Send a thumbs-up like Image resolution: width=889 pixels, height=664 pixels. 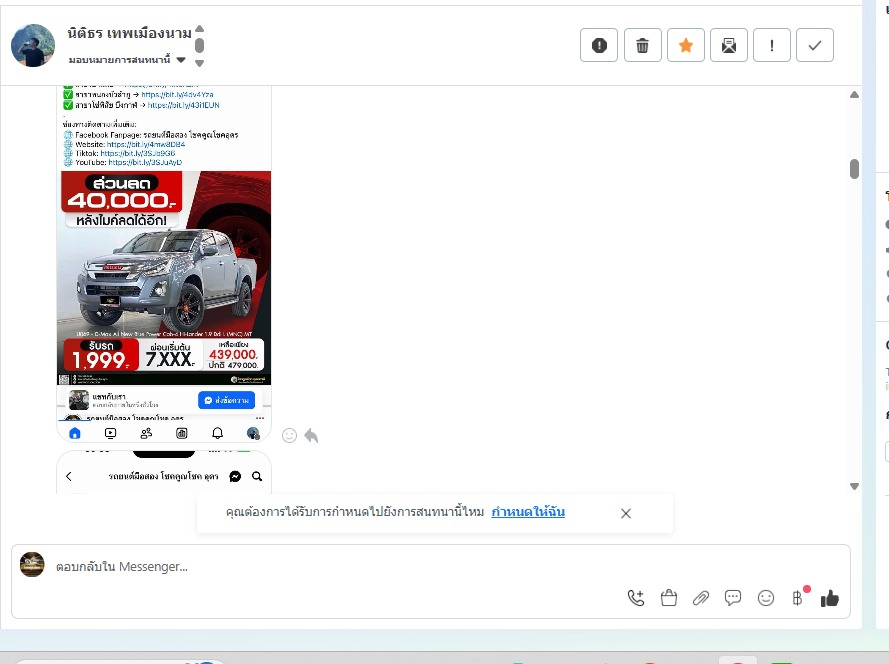(830, 598)
